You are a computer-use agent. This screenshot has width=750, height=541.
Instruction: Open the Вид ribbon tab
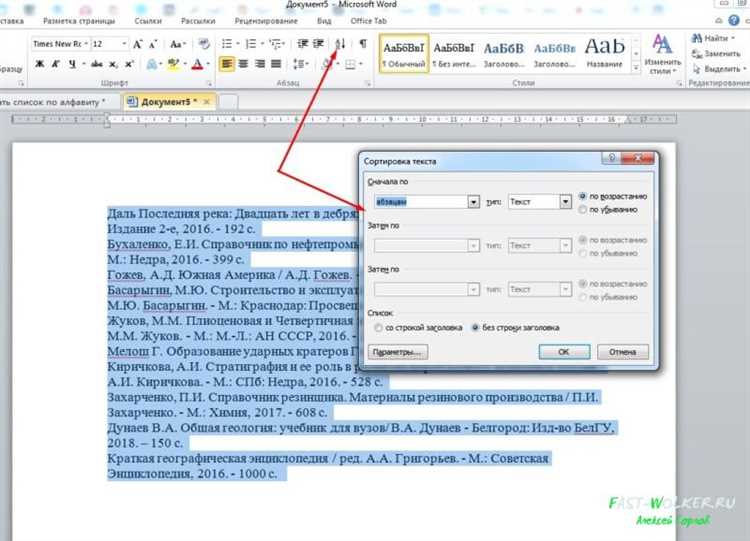pyautogui.click(x=324, y=21)
